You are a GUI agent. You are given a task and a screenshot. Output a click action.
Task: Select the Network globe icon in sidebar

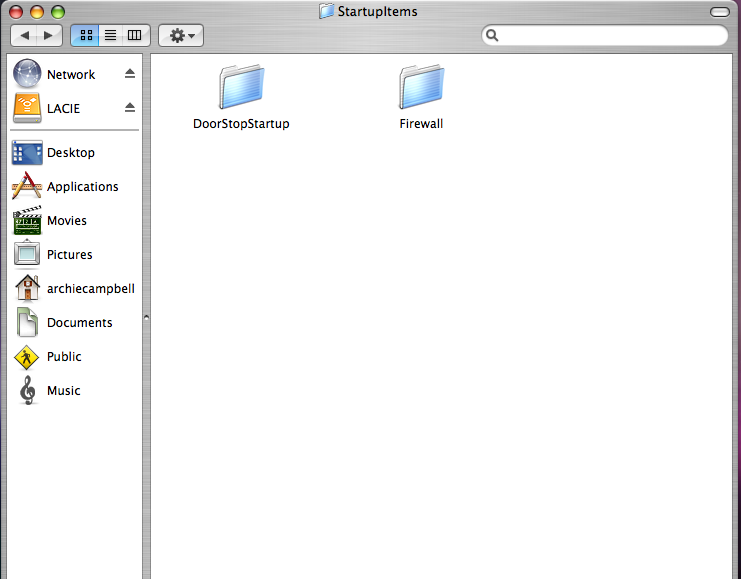click(27, 74)
